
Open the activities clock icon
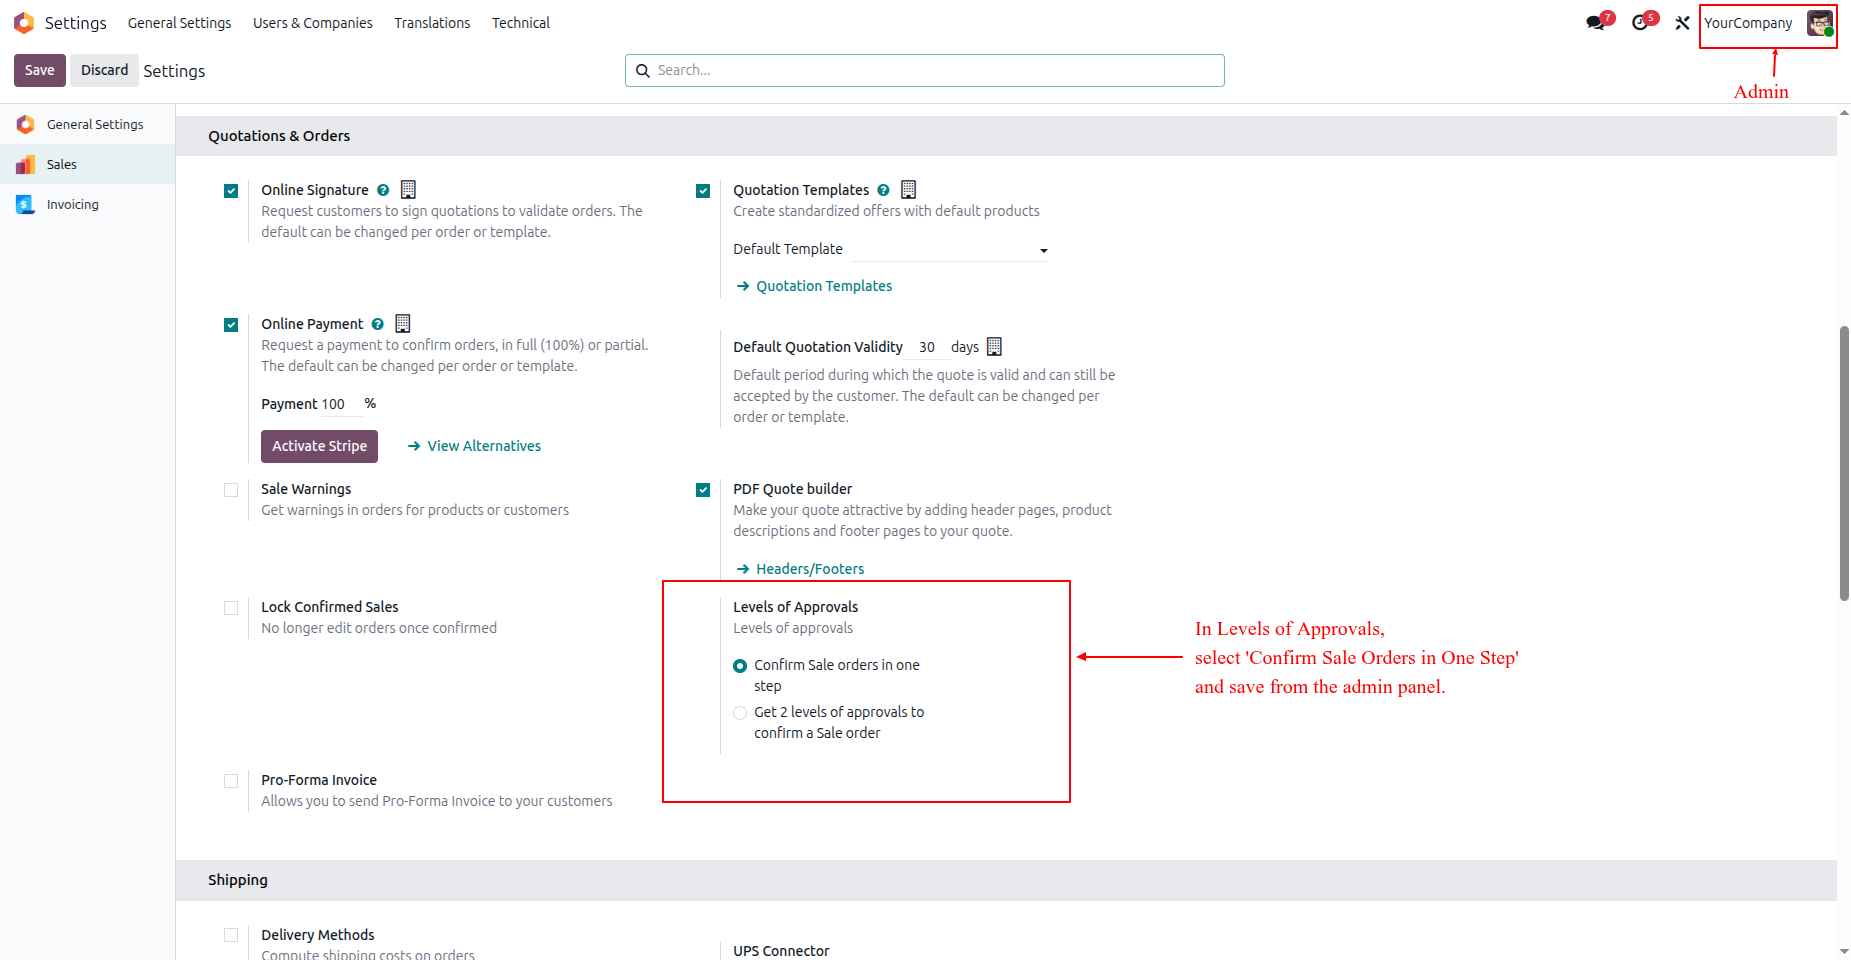[1640, 23]
